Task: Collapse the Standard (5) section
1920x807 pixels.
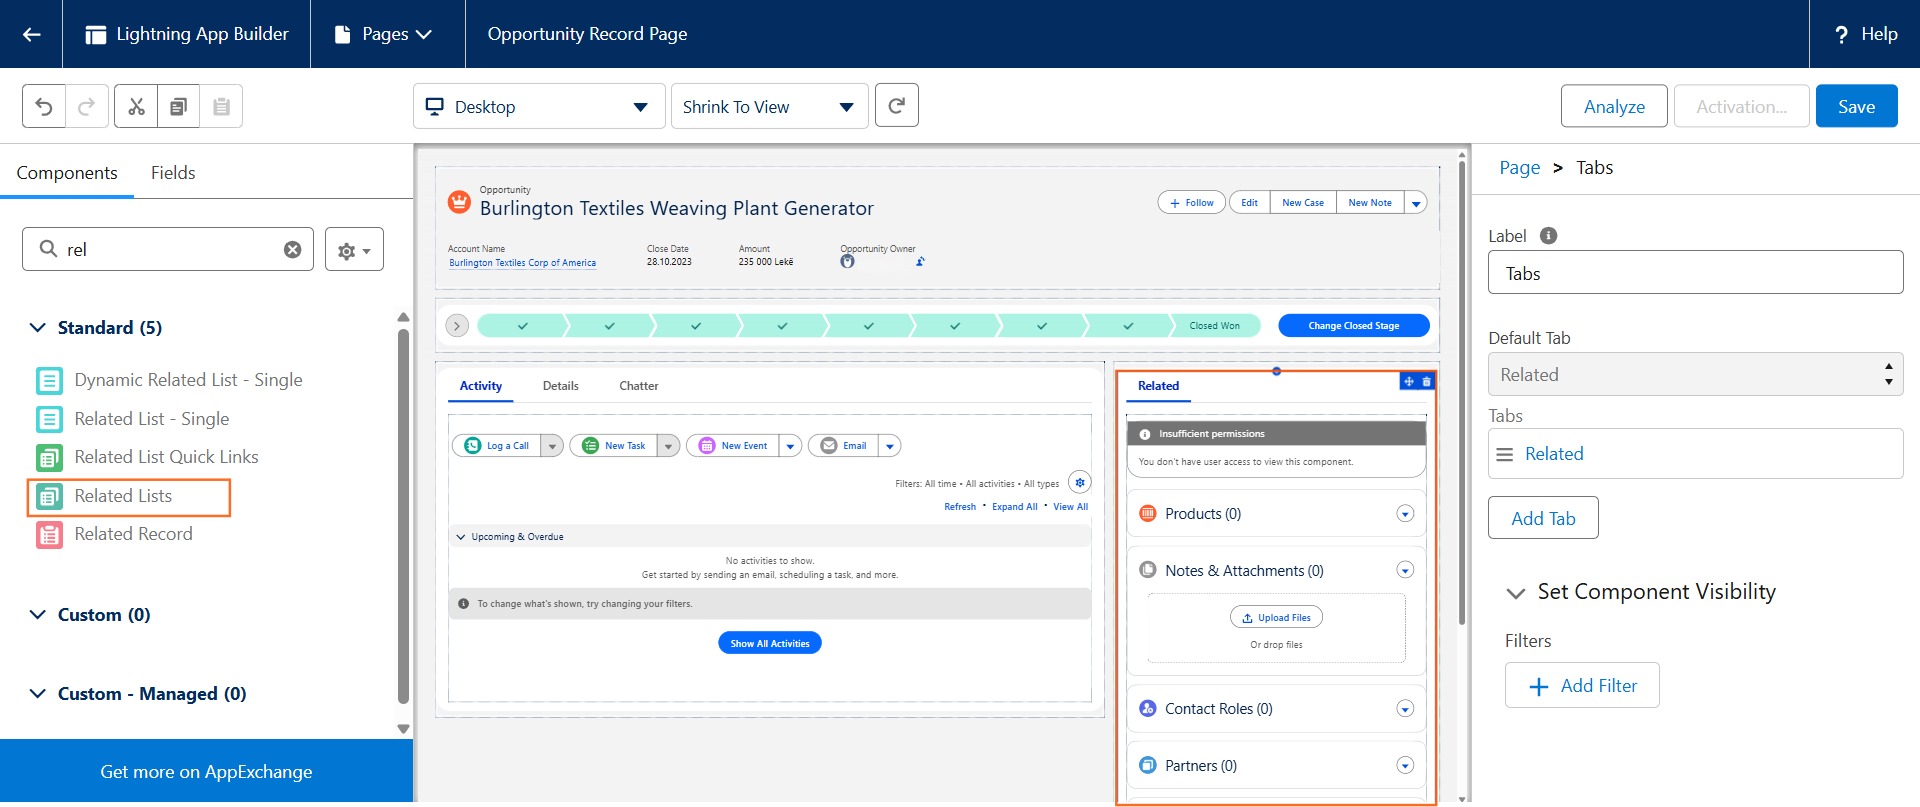Action: (38, 327)
